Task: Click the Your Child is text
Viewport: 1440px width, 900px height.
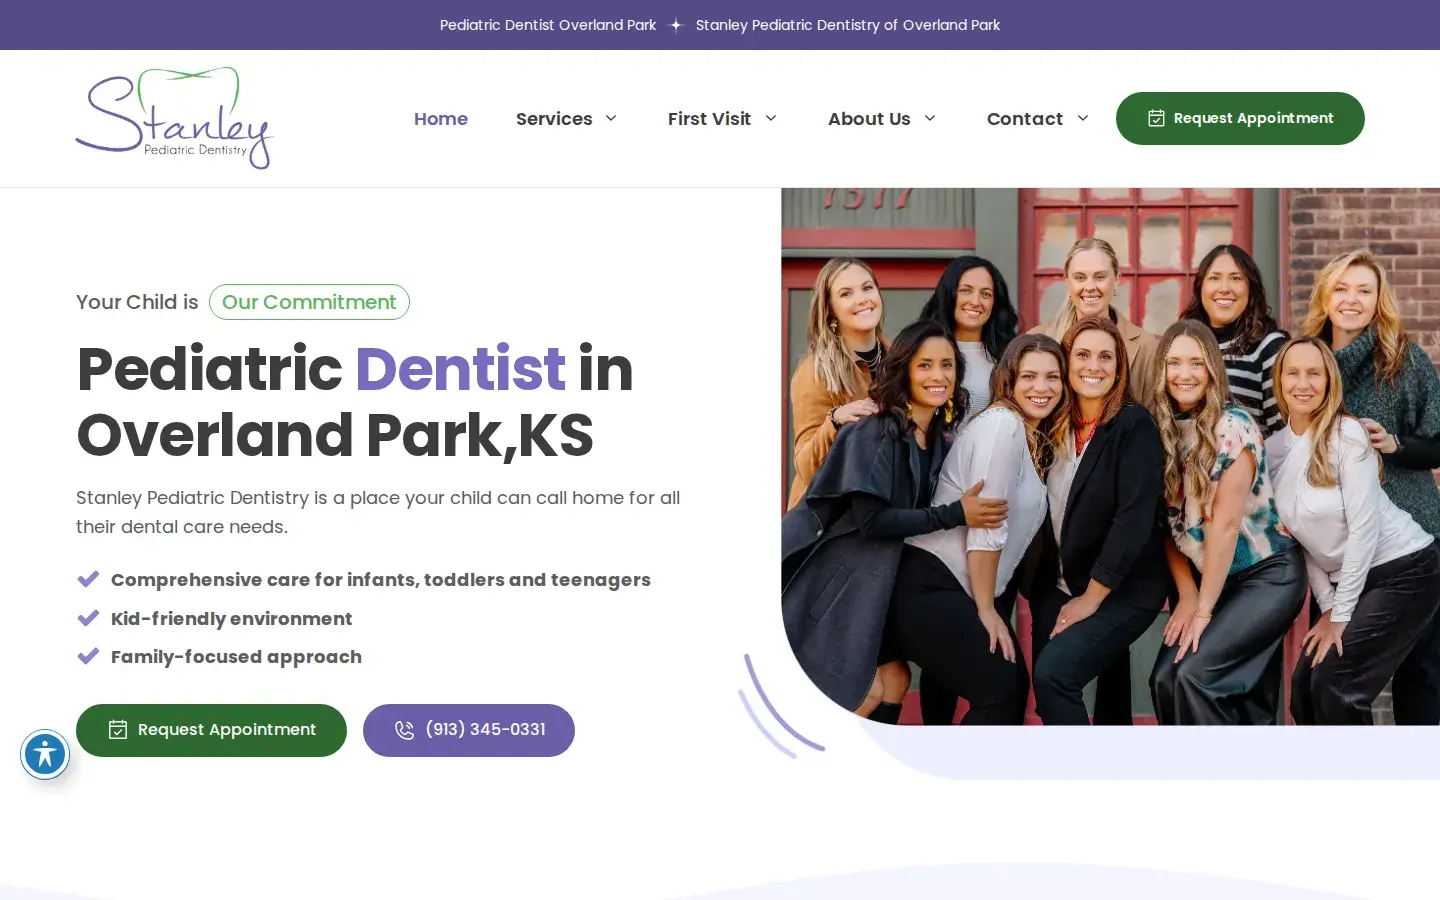Action: click(x=137, y=302)
